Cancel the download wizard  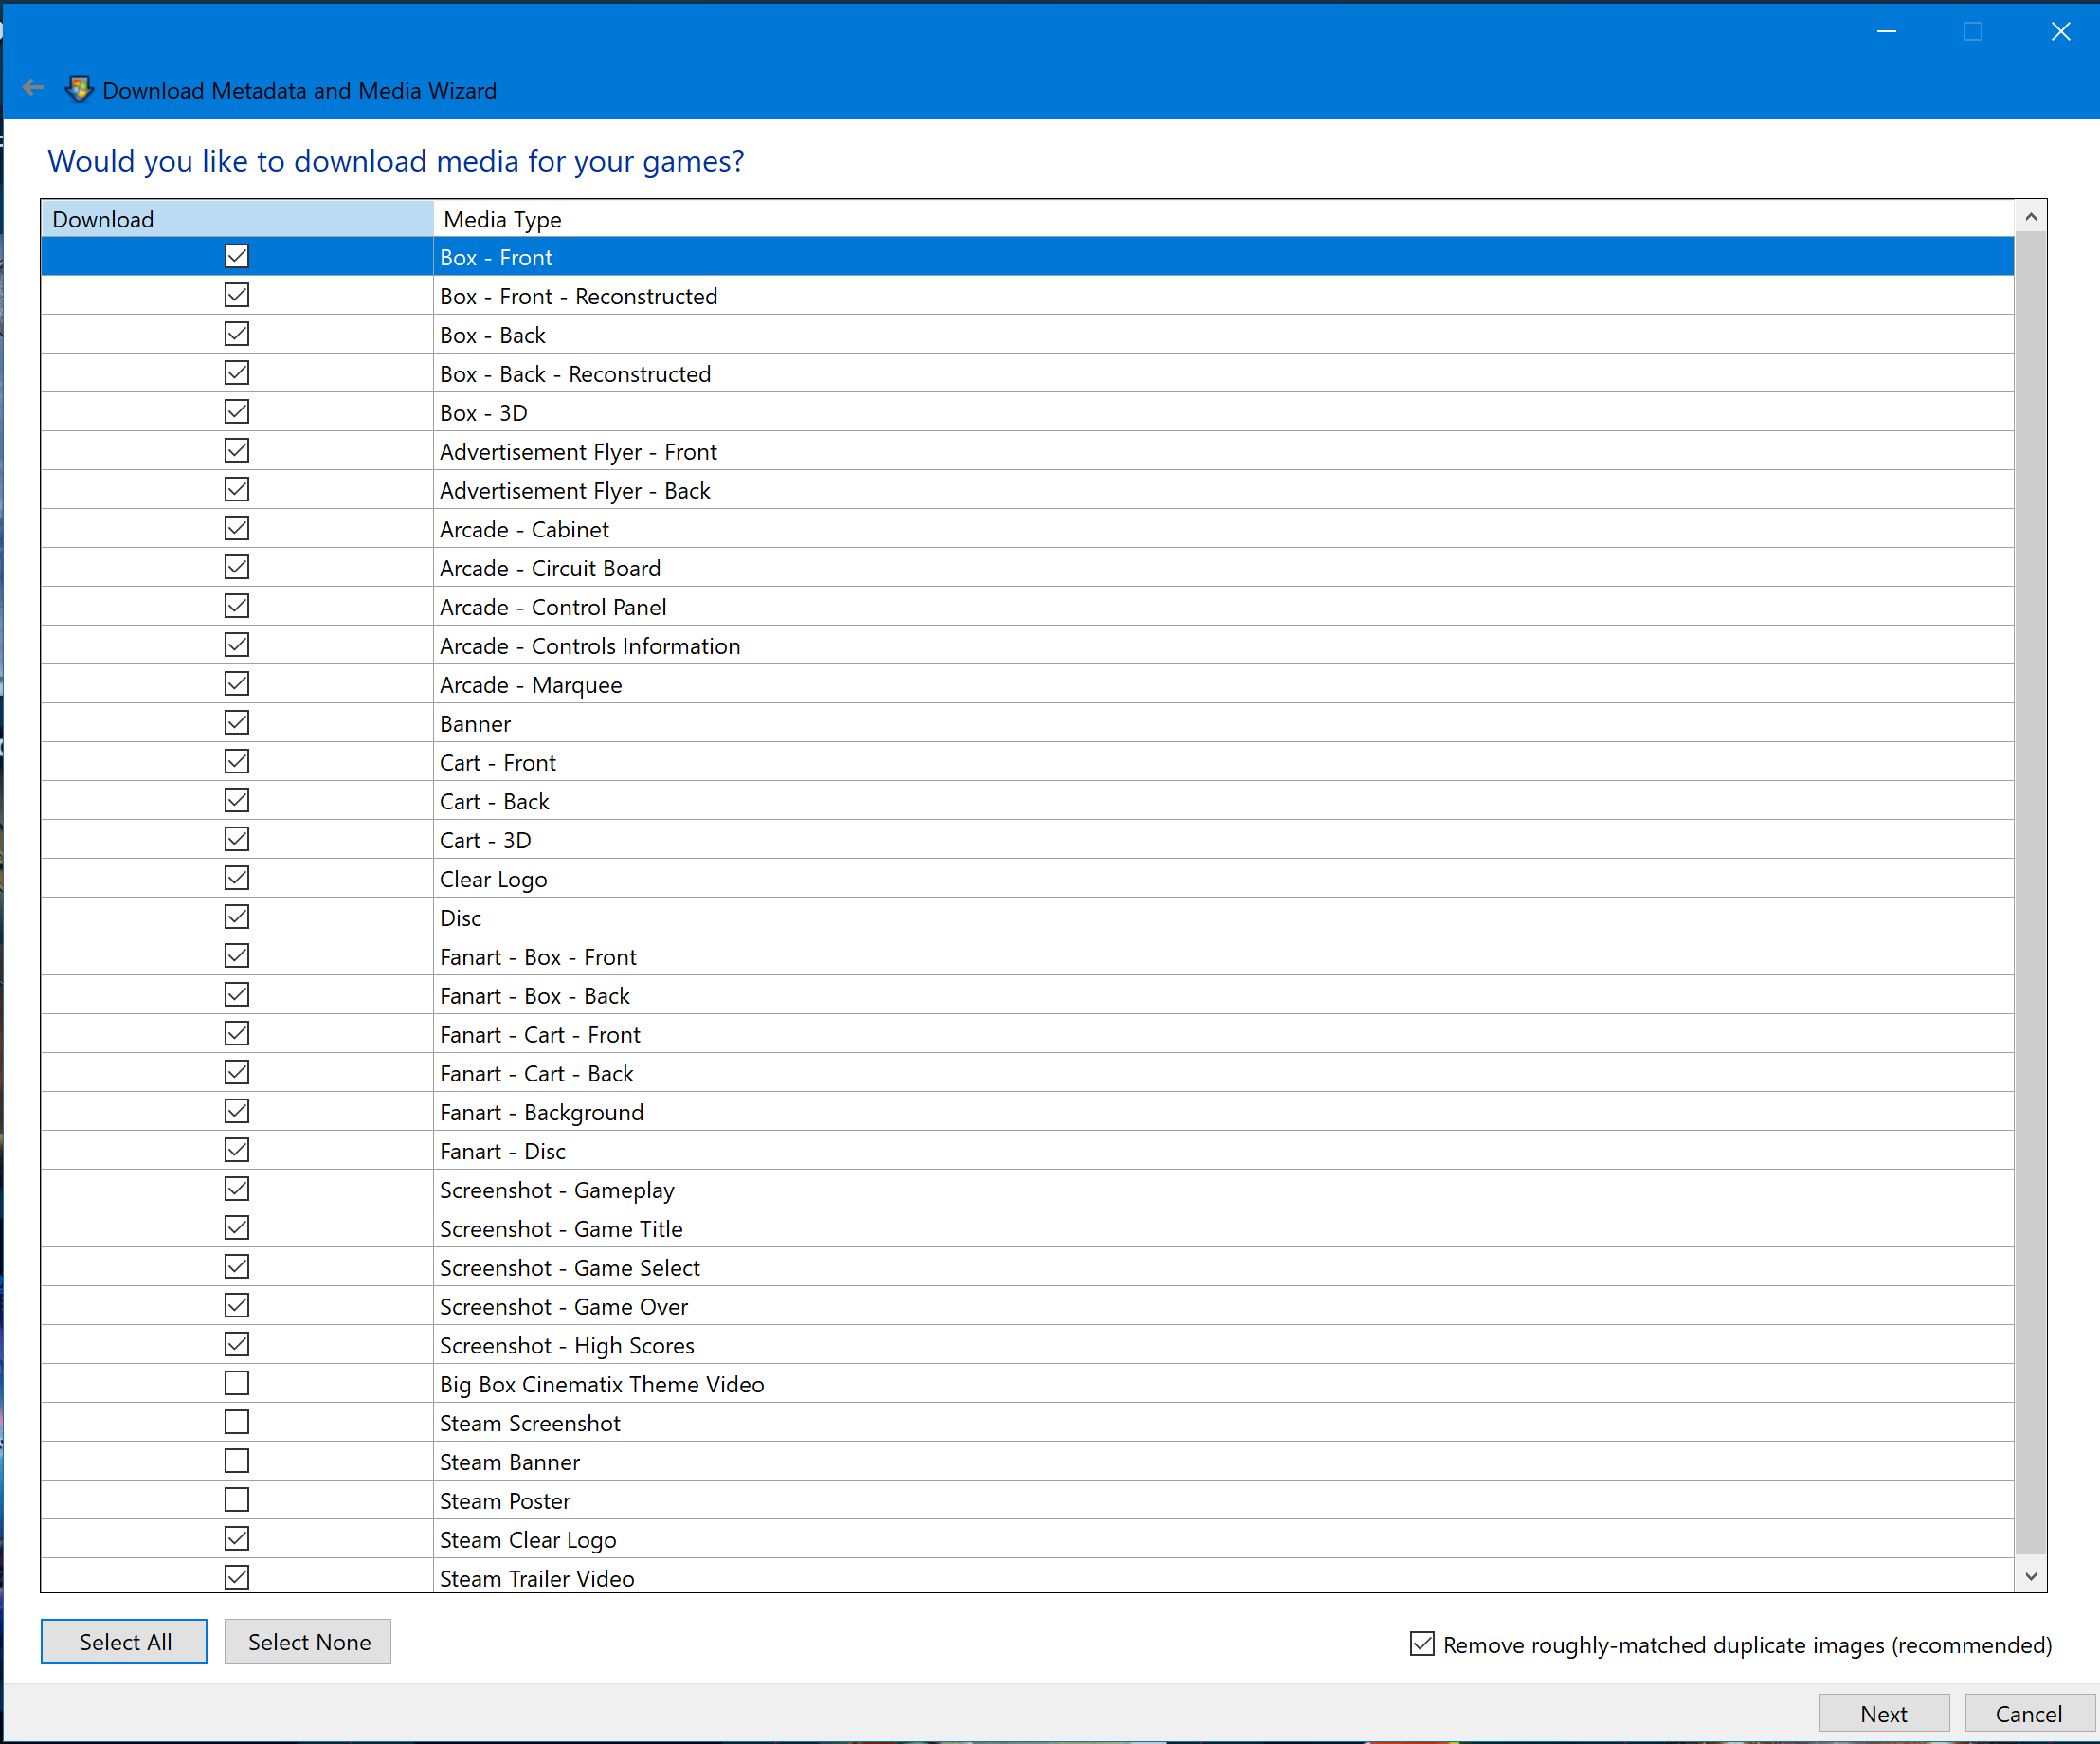click(x=2028, y=1714)
